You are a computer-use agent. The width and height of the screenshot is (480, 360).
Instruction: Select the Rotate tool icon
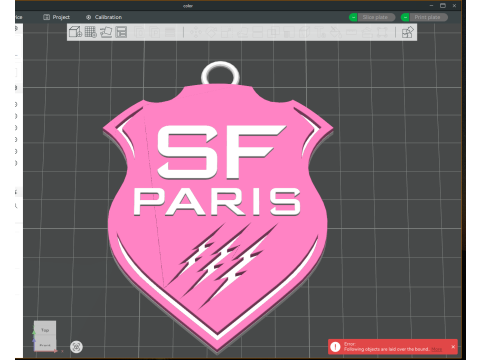(x=211, y=32)
